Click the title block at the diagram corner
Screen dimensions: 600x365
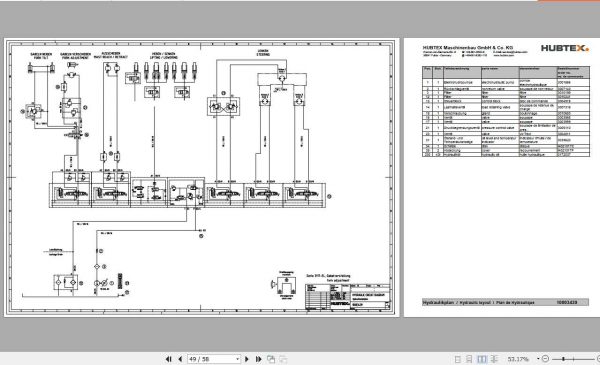[x=348, y=297]
